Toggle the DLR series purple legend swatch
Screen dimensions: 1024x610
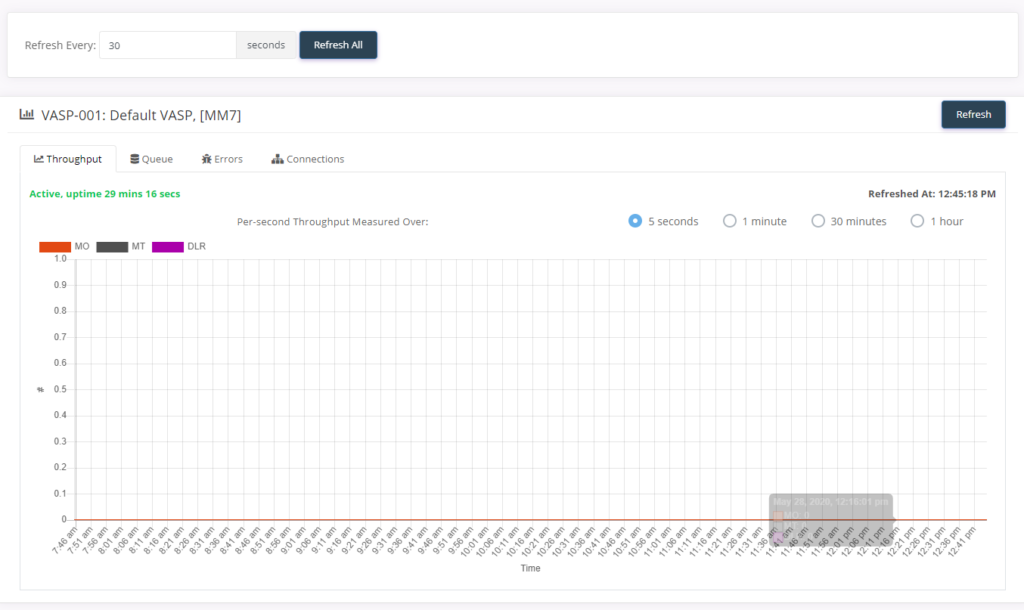[x=168, y=246]
